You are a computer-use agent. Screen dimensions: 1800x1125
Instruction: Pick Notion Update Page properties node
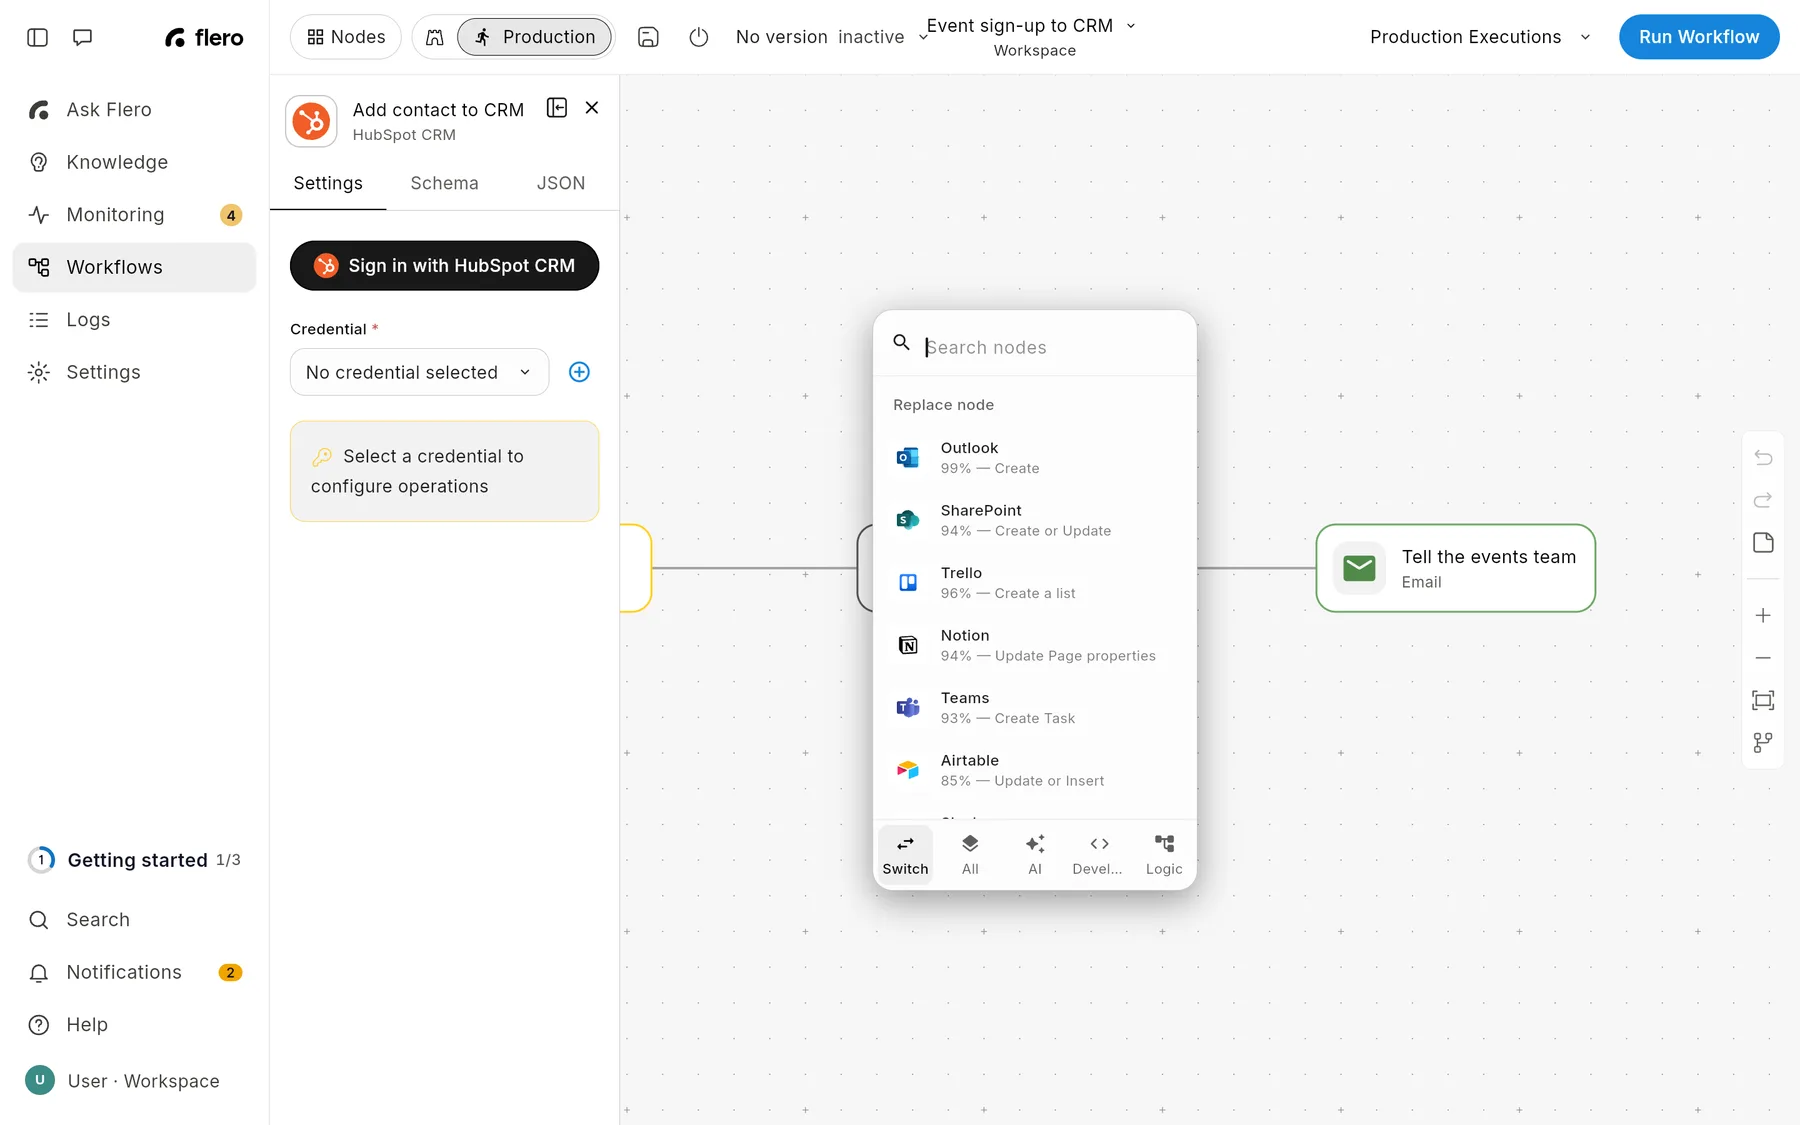coord(1035,645)
